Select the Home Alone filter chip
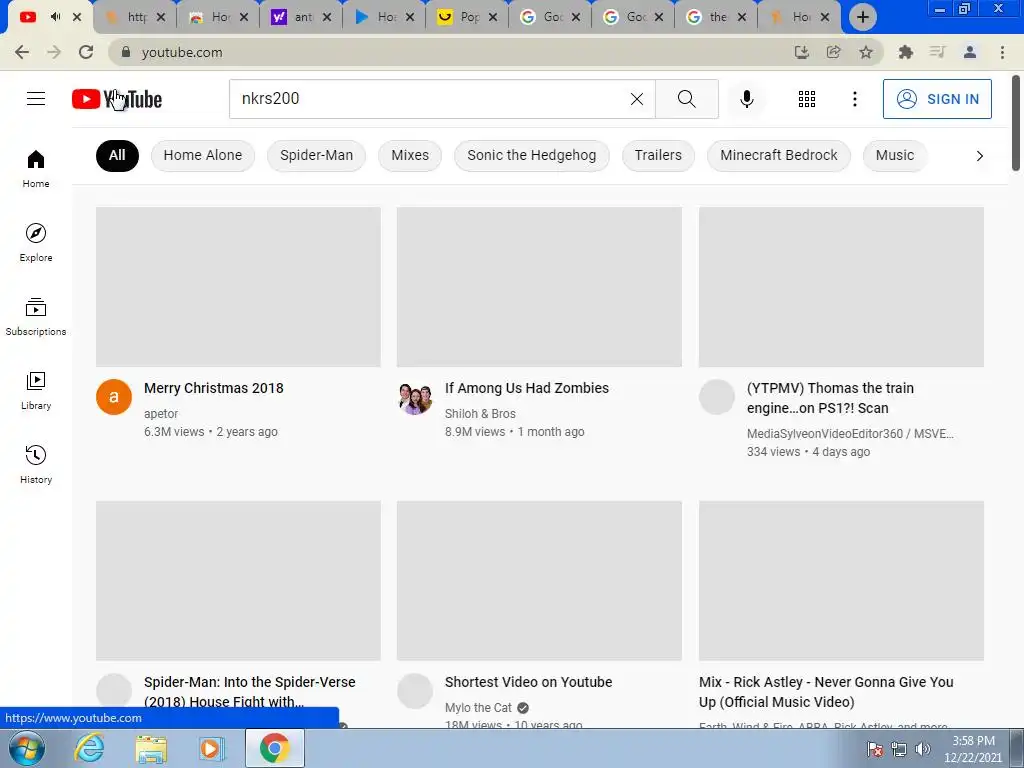Viewport: 1024px width, 768px height. point(202,155)
